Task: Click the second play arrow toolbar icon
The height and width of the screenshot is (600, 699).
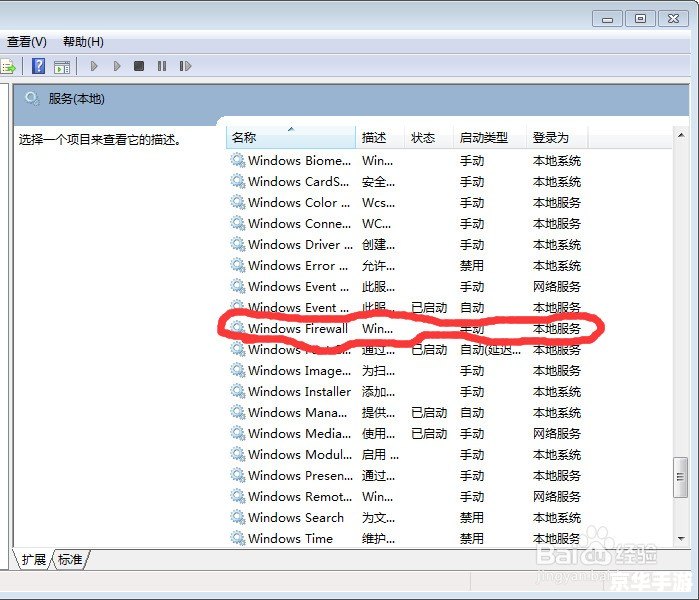Action: click(x=117, y=66)
